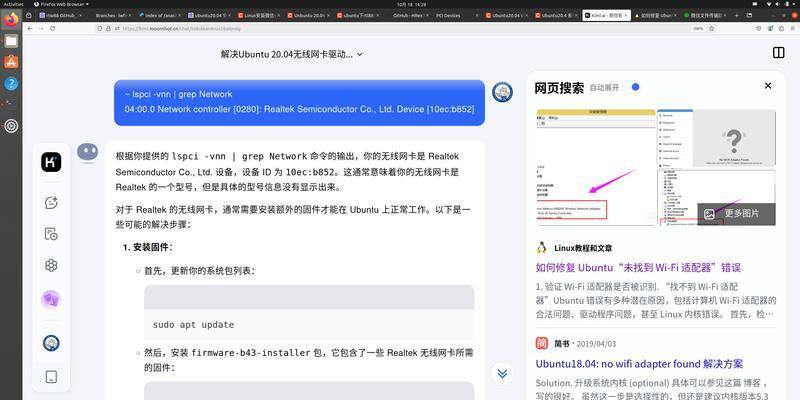Jump to bottom with double-chevron button
Screen dimensions: 800x400
coord(502,374)
